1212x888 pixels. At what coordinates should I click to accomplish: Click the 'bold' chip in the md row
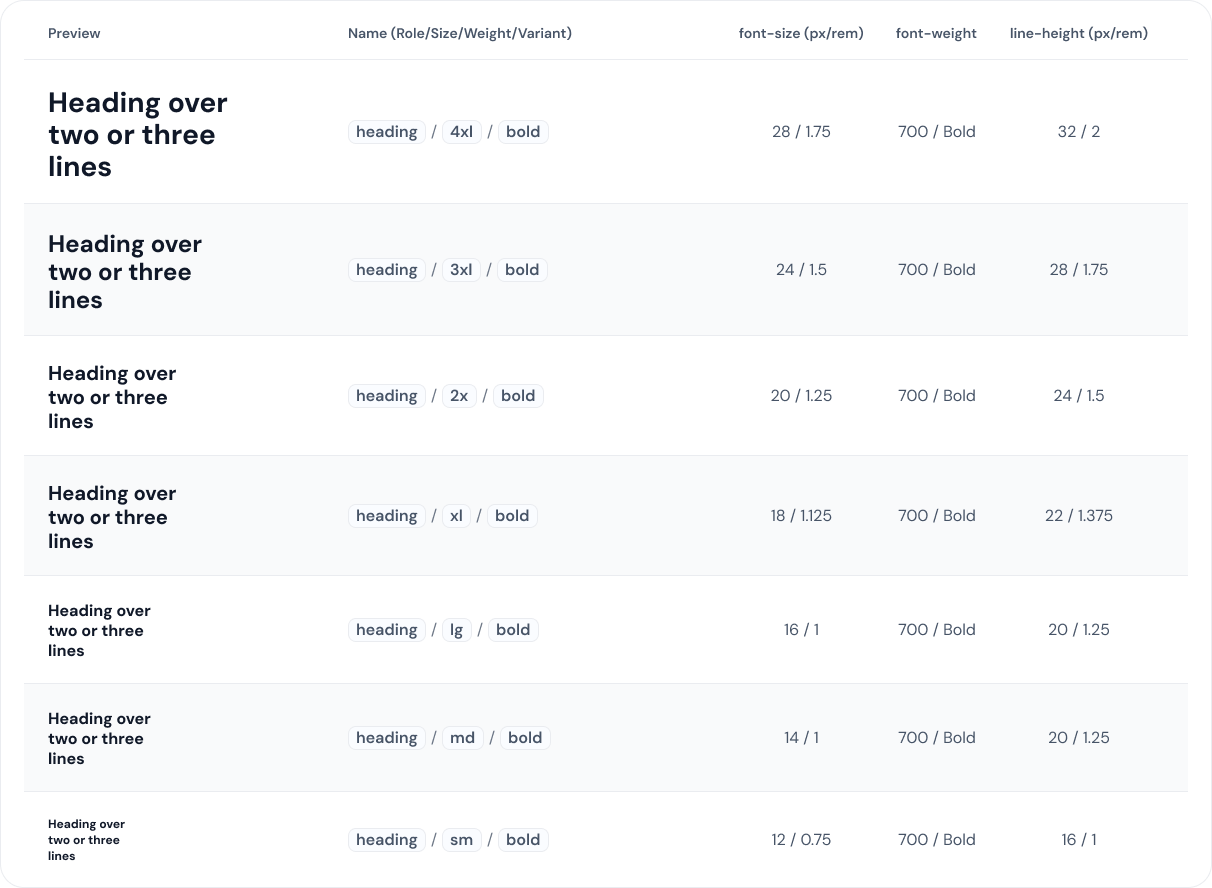click(x=525, y=737)
